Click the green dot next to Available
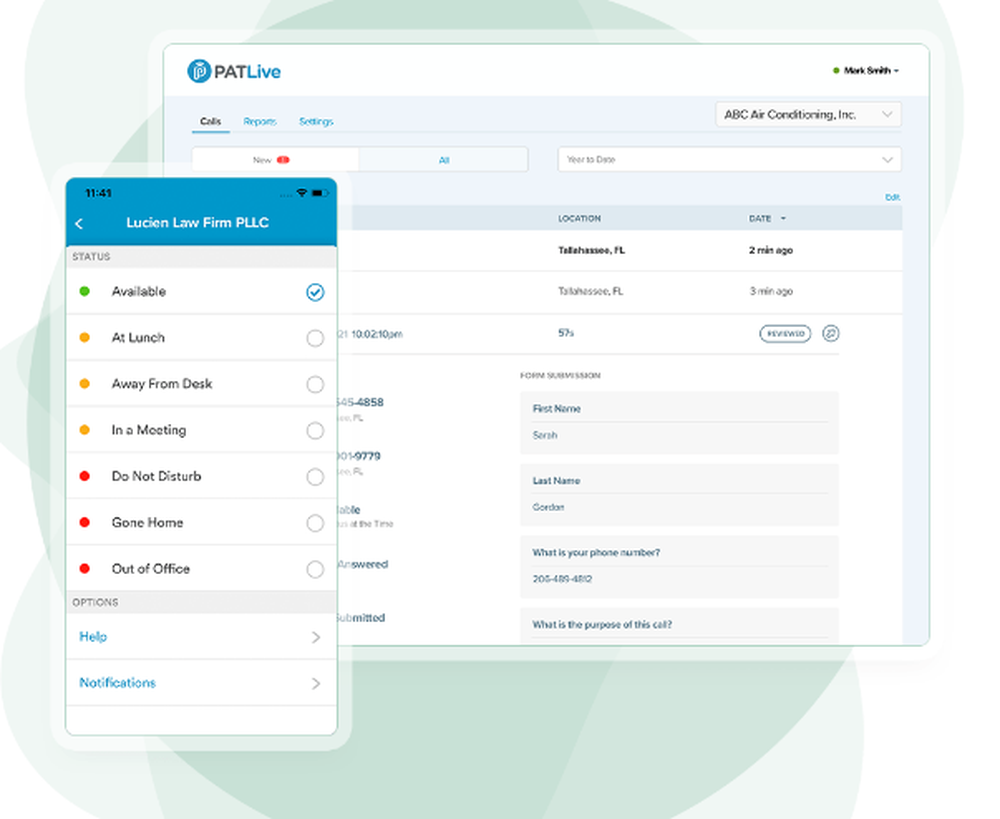Image resolution: width=1000 pixels, height=819 pixels. click(84, 291)
